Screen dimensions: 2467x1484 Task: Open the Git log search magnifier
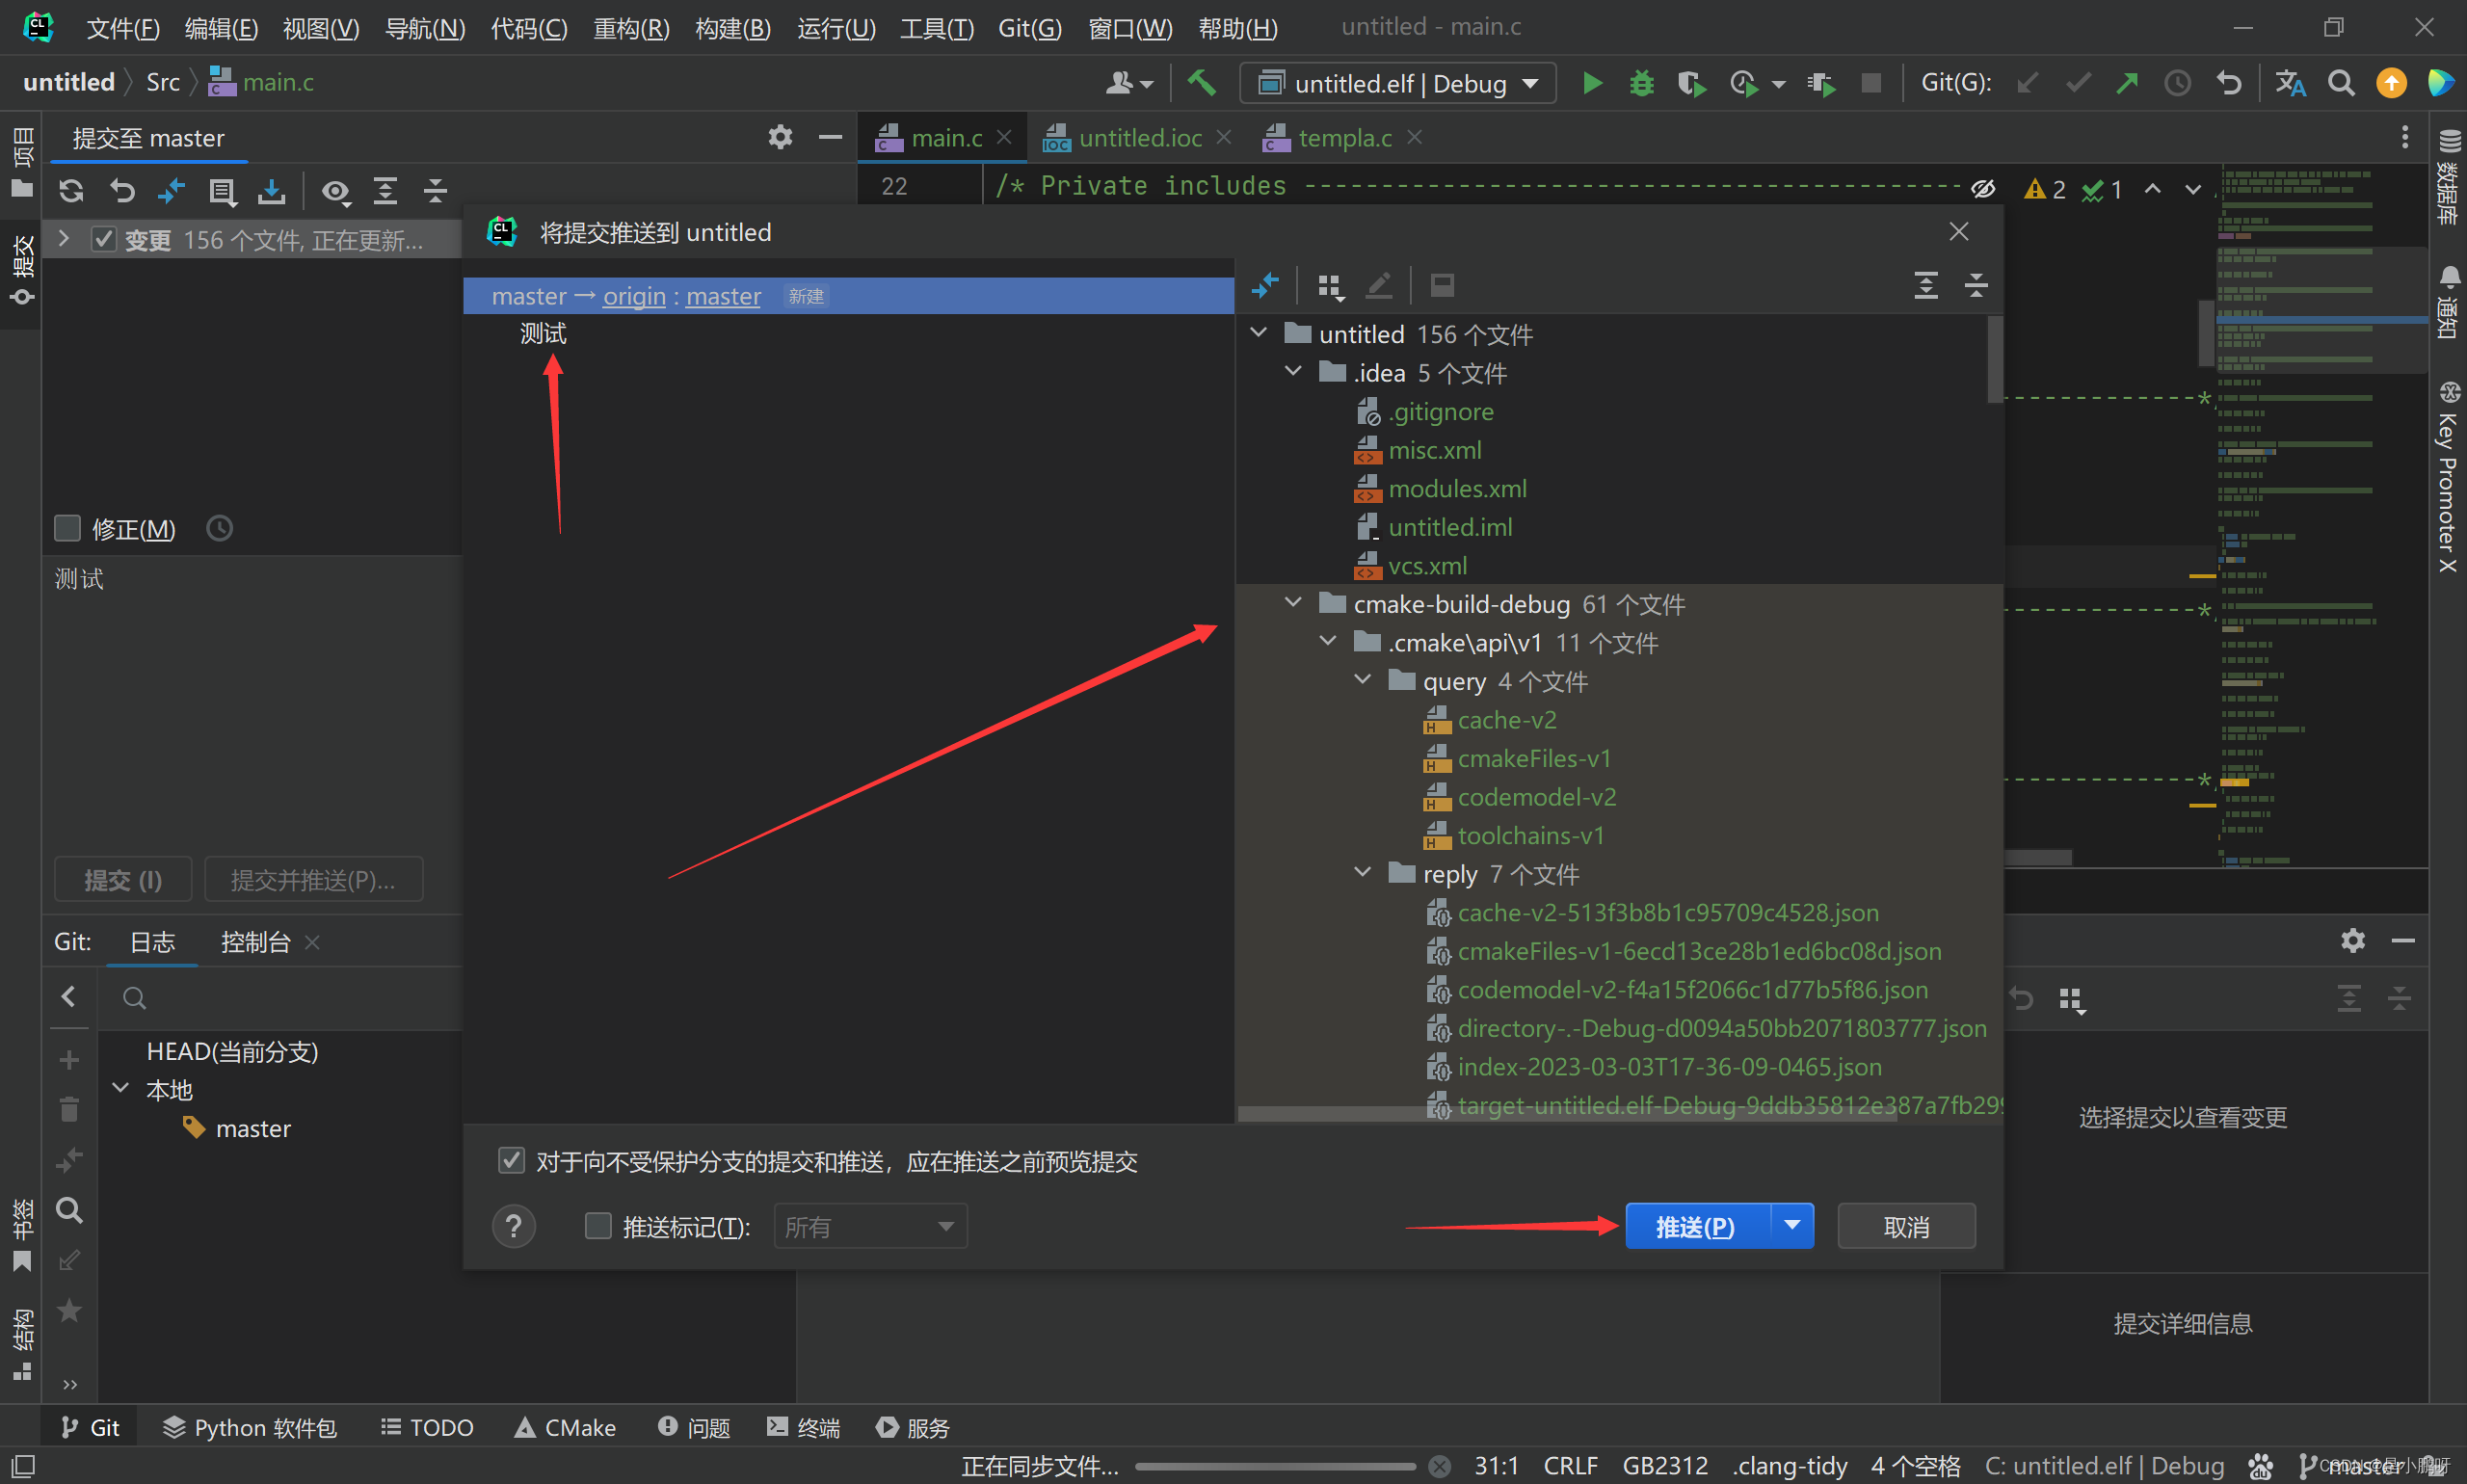69,1211
